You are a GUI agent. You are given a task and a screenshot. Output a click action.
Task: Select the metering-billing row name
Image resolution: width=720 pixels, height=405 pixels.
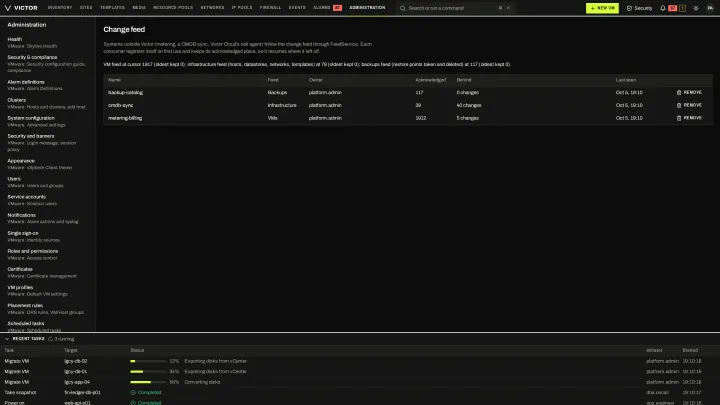(125, 118)
